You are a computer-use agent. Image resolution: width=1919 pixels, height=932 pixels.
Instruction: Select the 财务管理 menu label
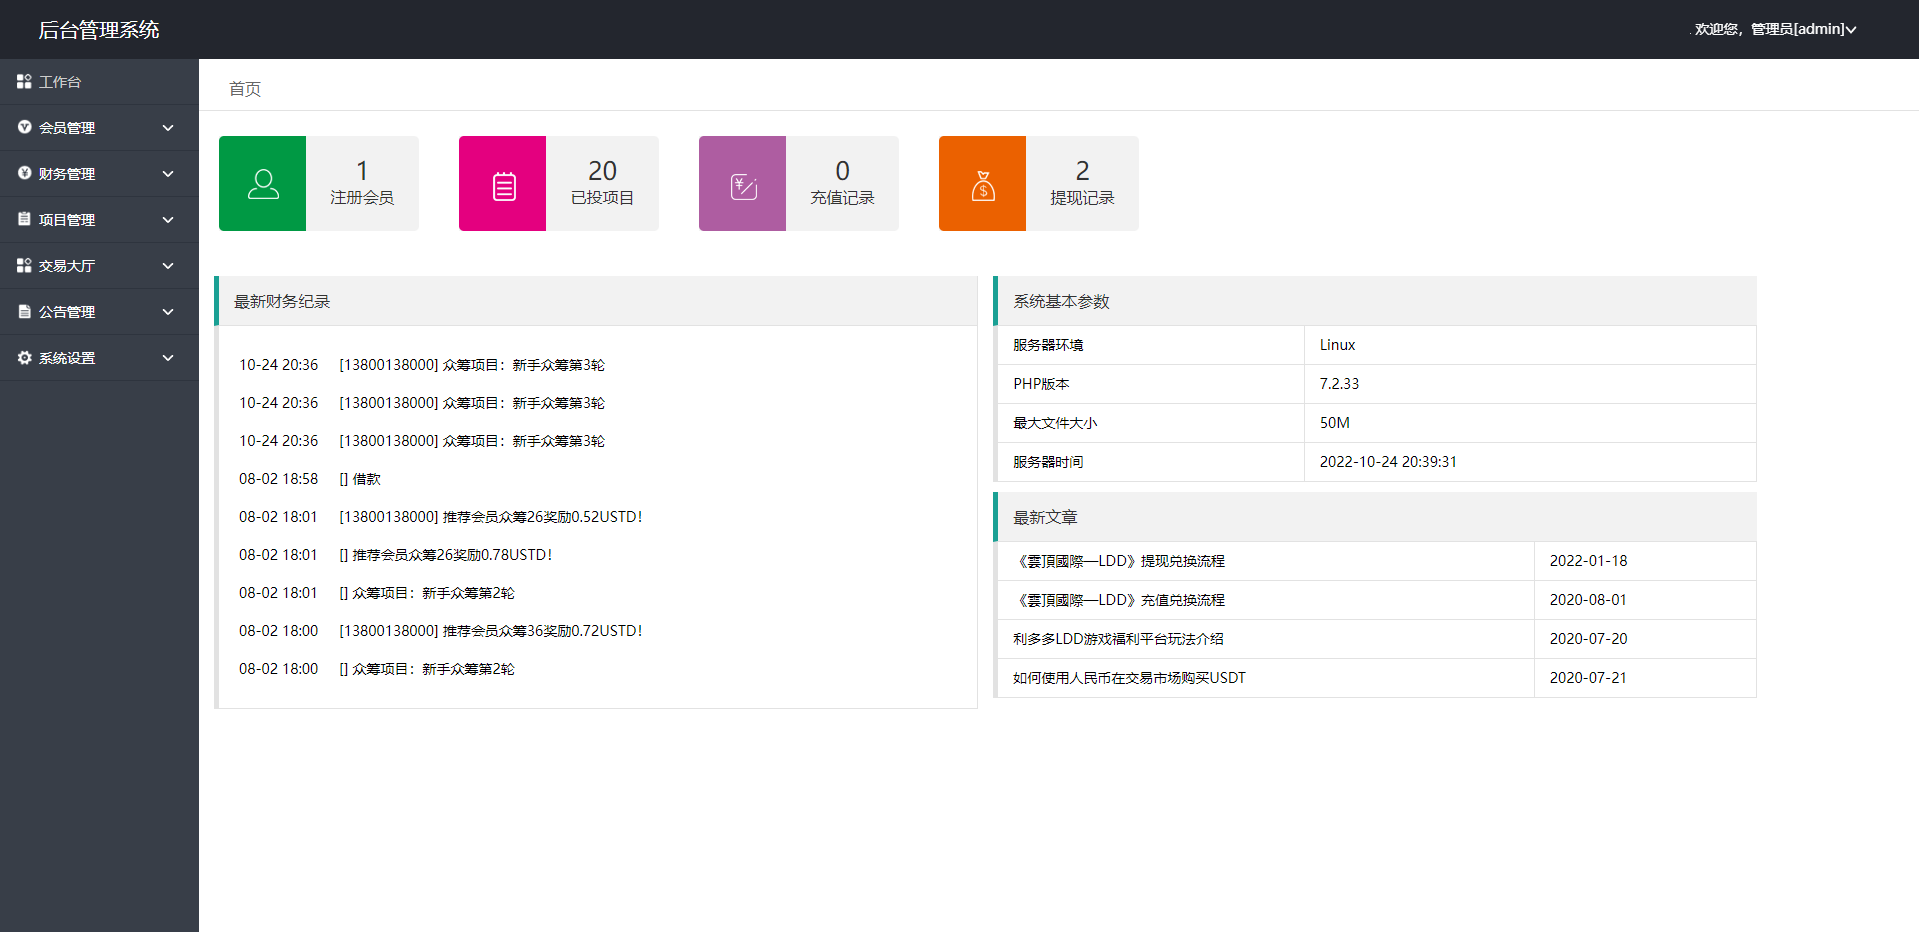pyautogui.click(x=67, y=174)
